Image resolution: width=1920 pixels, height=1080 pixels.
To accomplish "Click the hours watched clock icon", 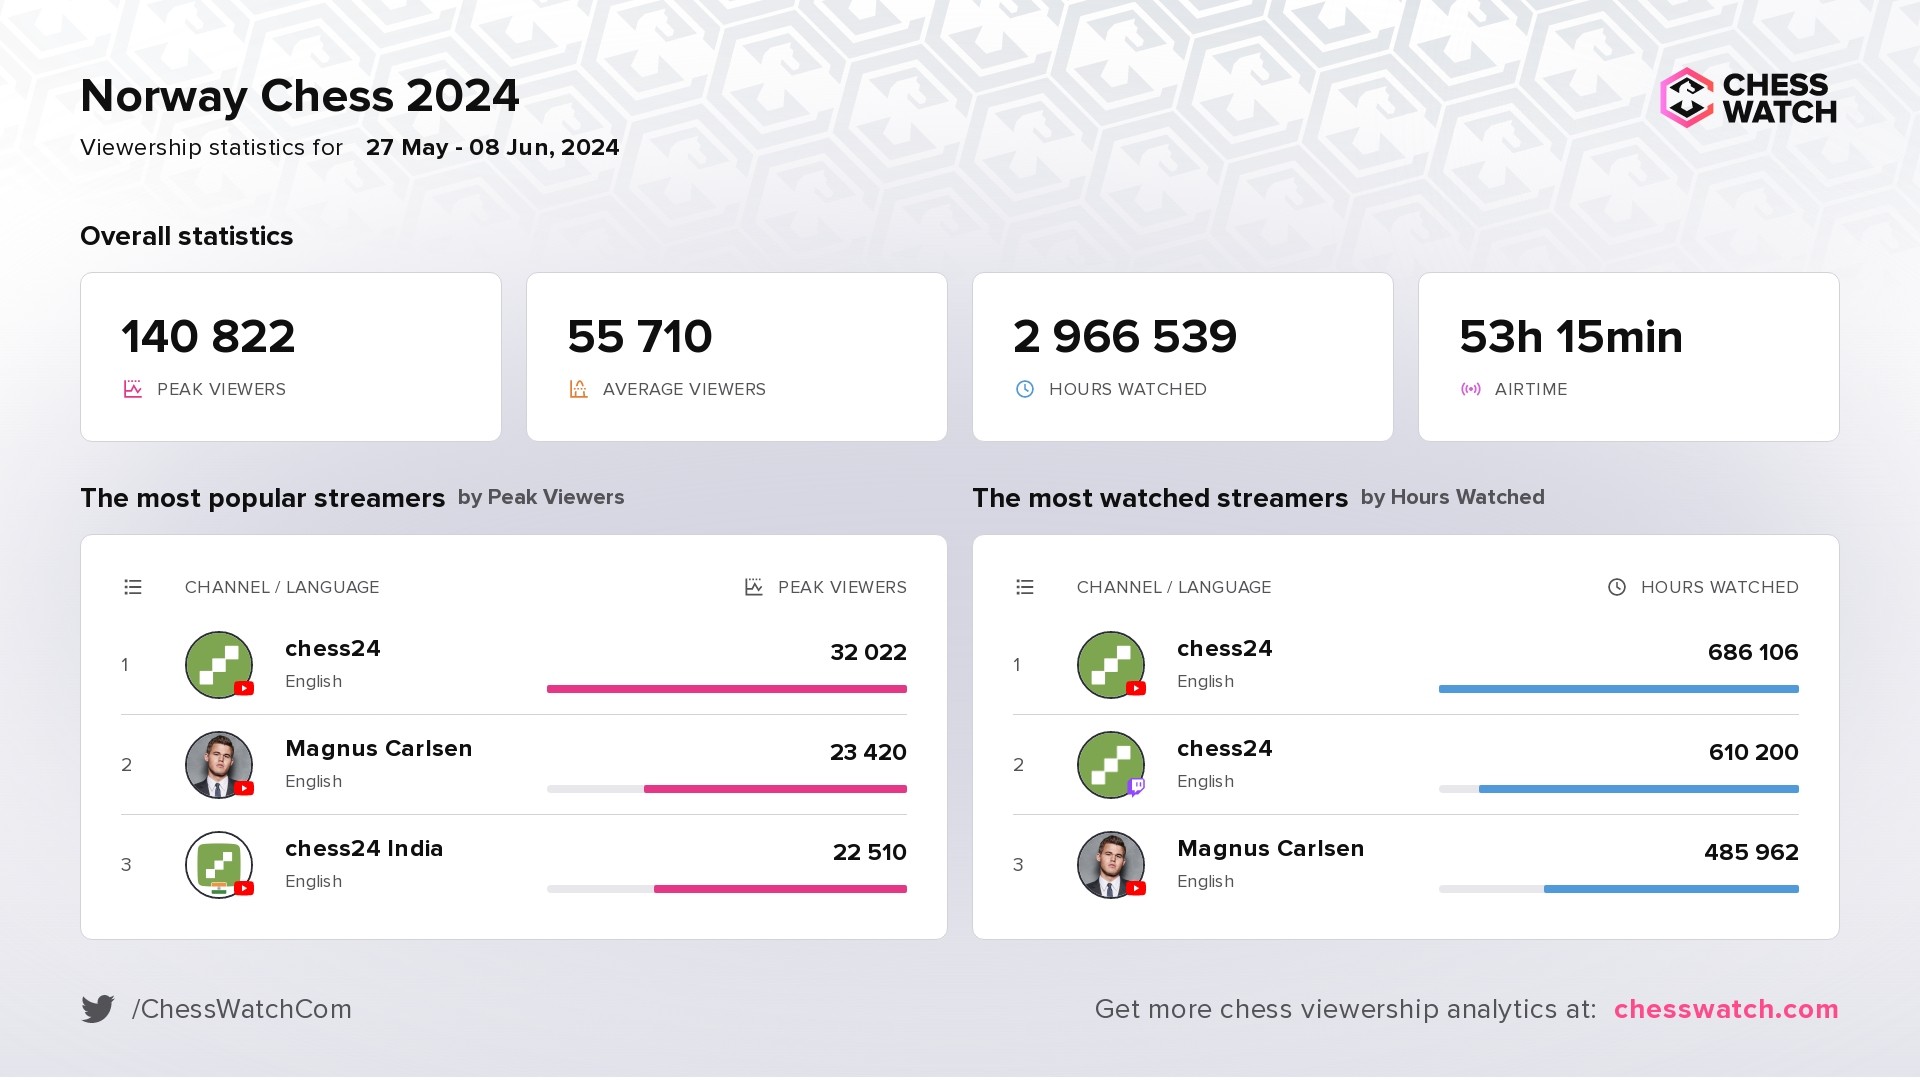I will pyautogui.click(x=1025, y=389).
